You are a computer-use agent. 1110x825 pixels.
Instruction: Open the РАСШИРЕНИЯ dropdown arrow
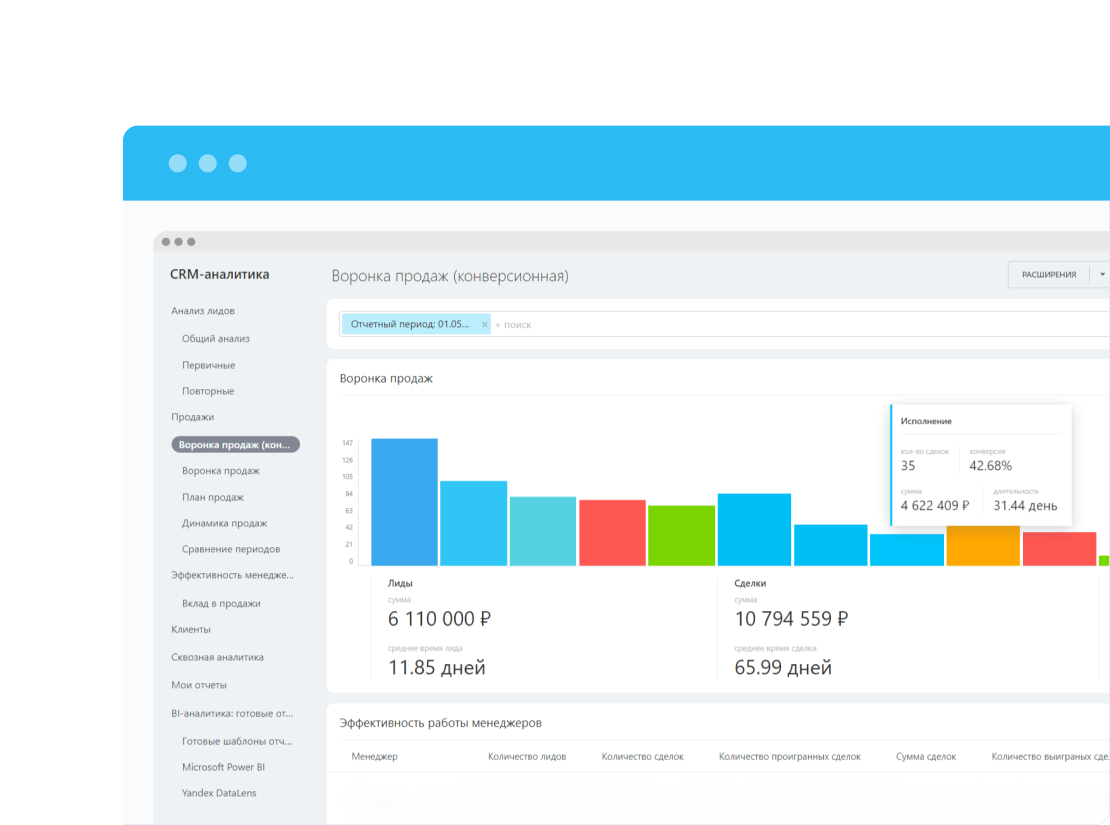tap(1102, 275)
